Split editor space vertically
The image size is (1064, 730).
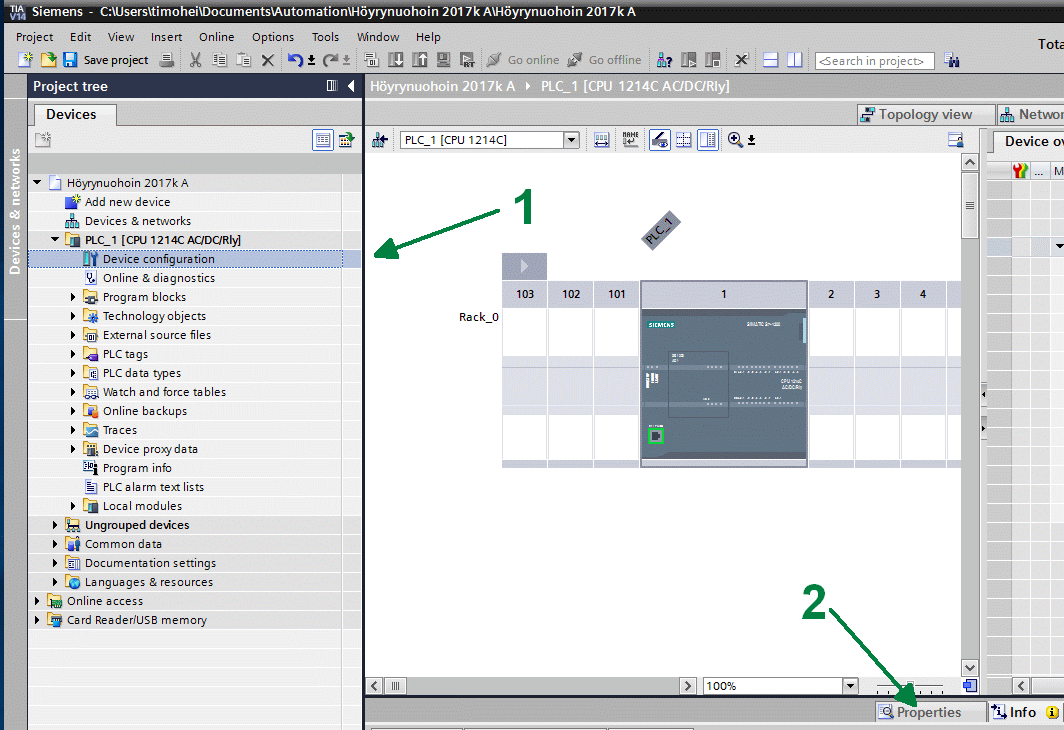click(795, 60)
